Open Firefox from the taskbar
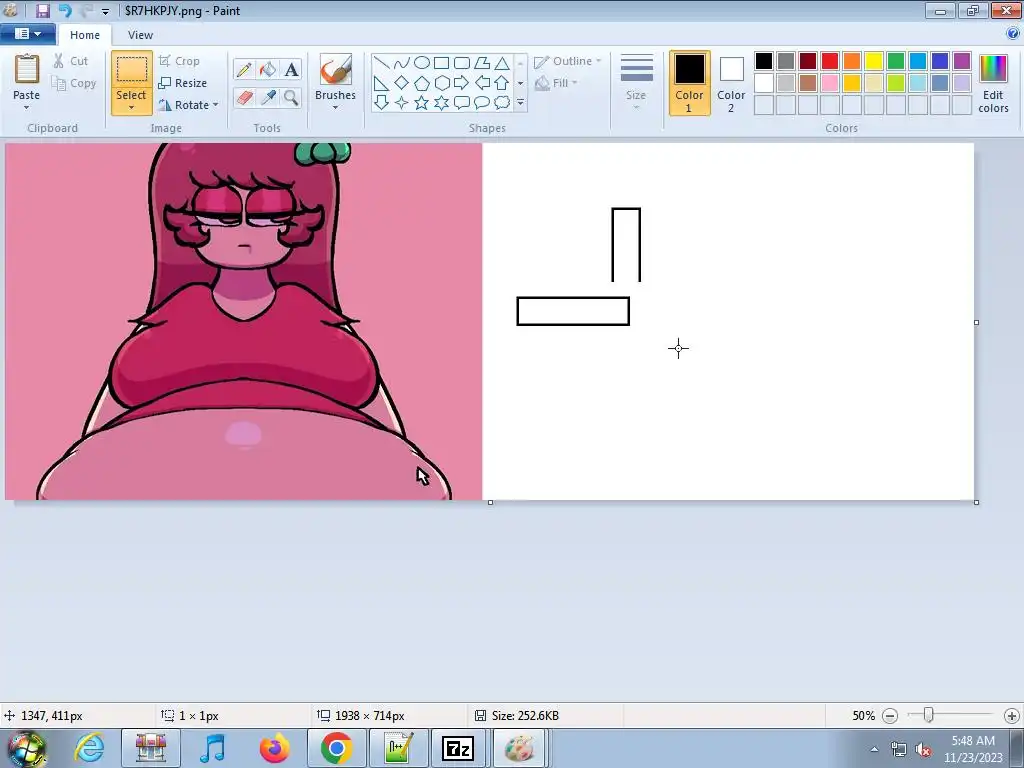1024x768 pixels. (x=274, y=748)
